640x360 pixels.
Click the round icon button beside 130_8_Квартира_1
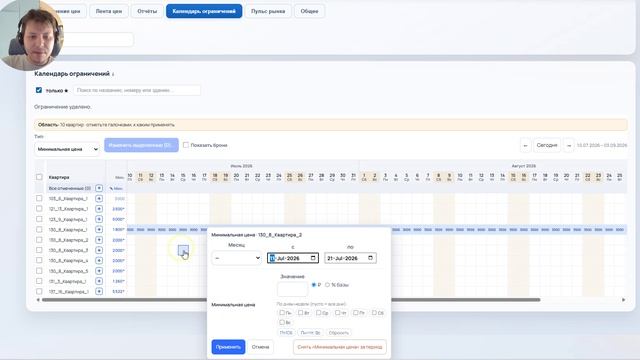click(x=99, y=229)
